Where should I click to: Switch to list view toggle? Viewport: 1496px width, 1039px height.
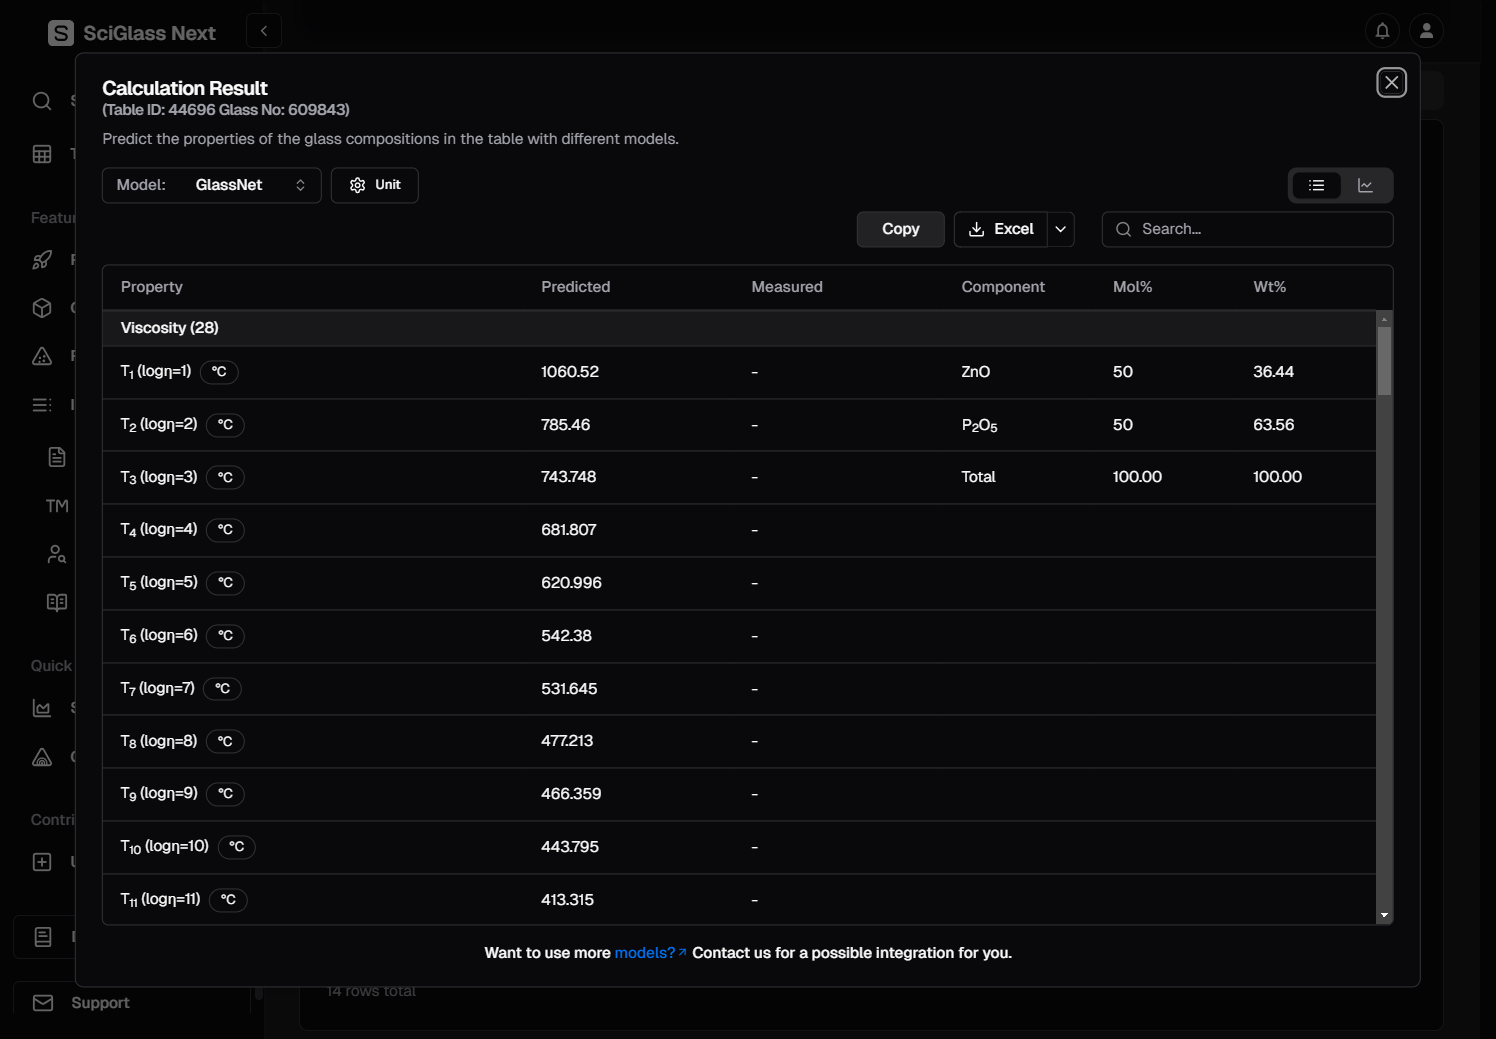point(1316,186)
